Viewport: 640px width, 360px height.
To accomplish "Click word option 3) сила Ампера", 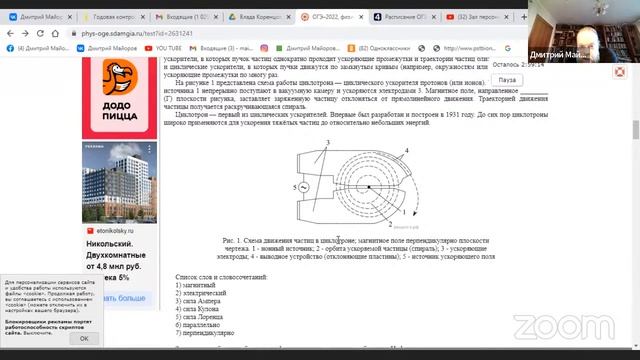I will point(198,301).
